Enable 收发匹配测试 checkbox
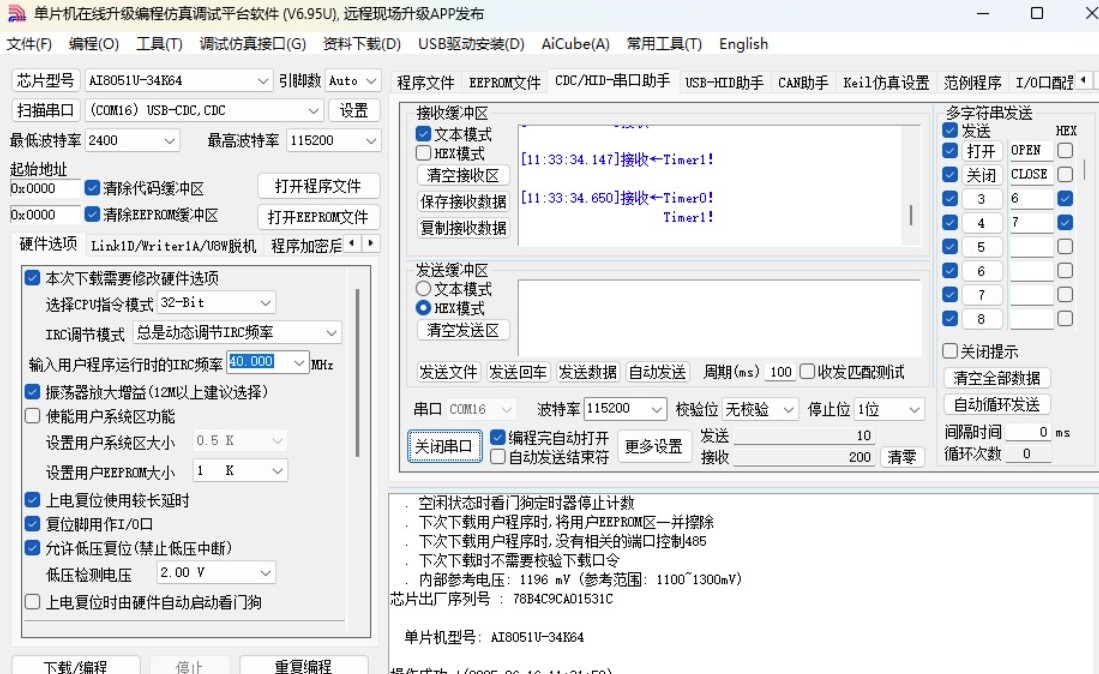 click(807, 371)
